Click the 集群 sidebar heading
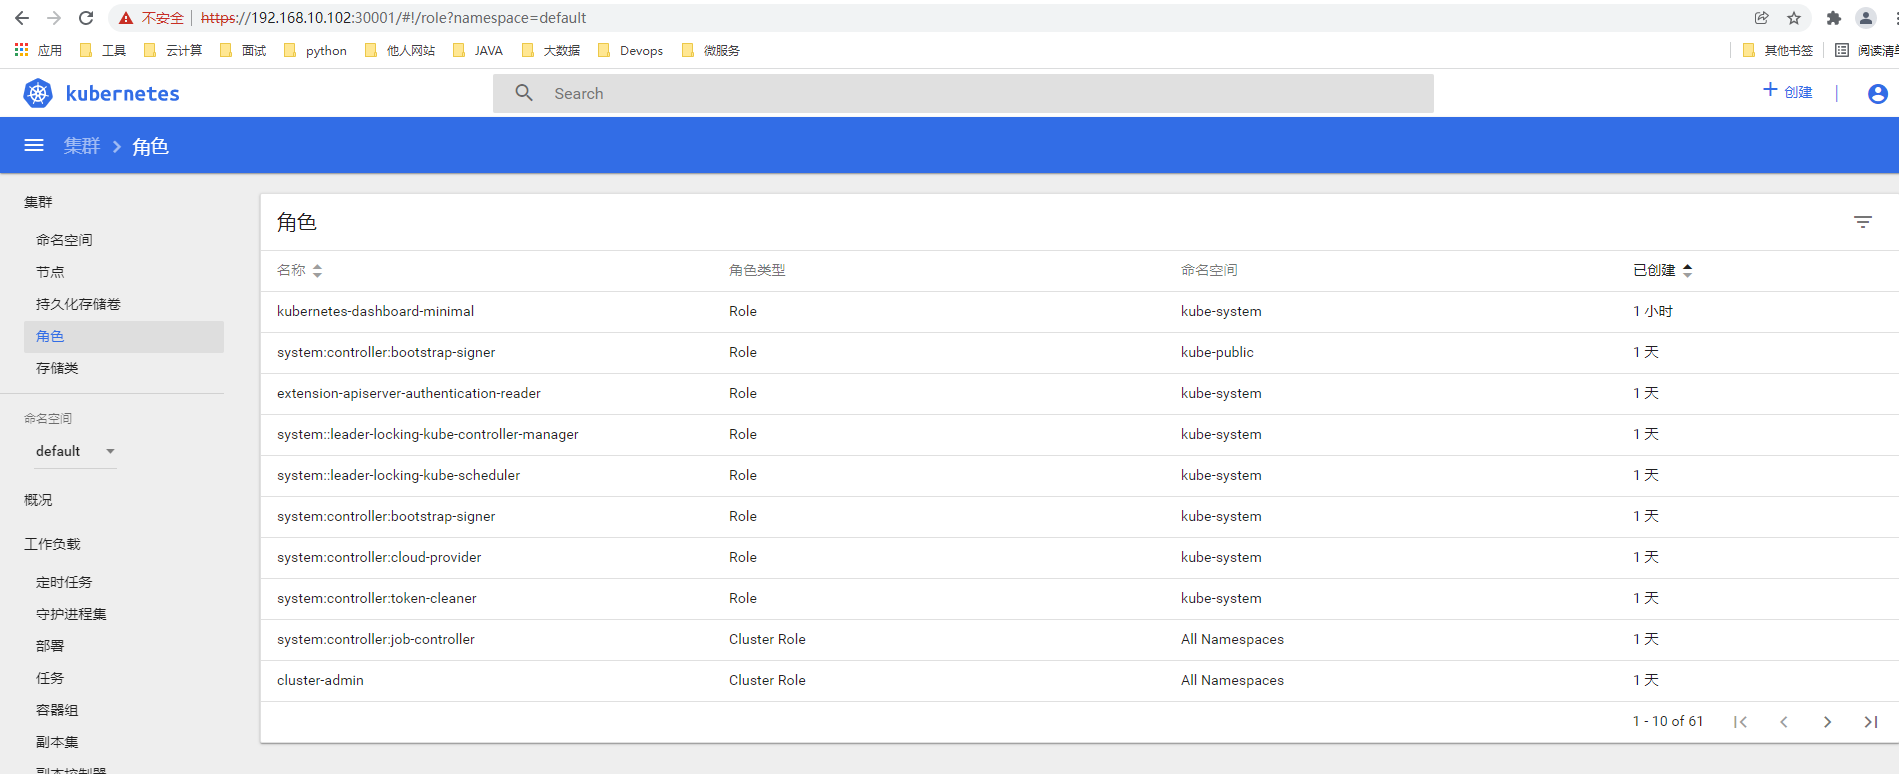The width and height of the screenshot is (1899, 774). [38, 202]
